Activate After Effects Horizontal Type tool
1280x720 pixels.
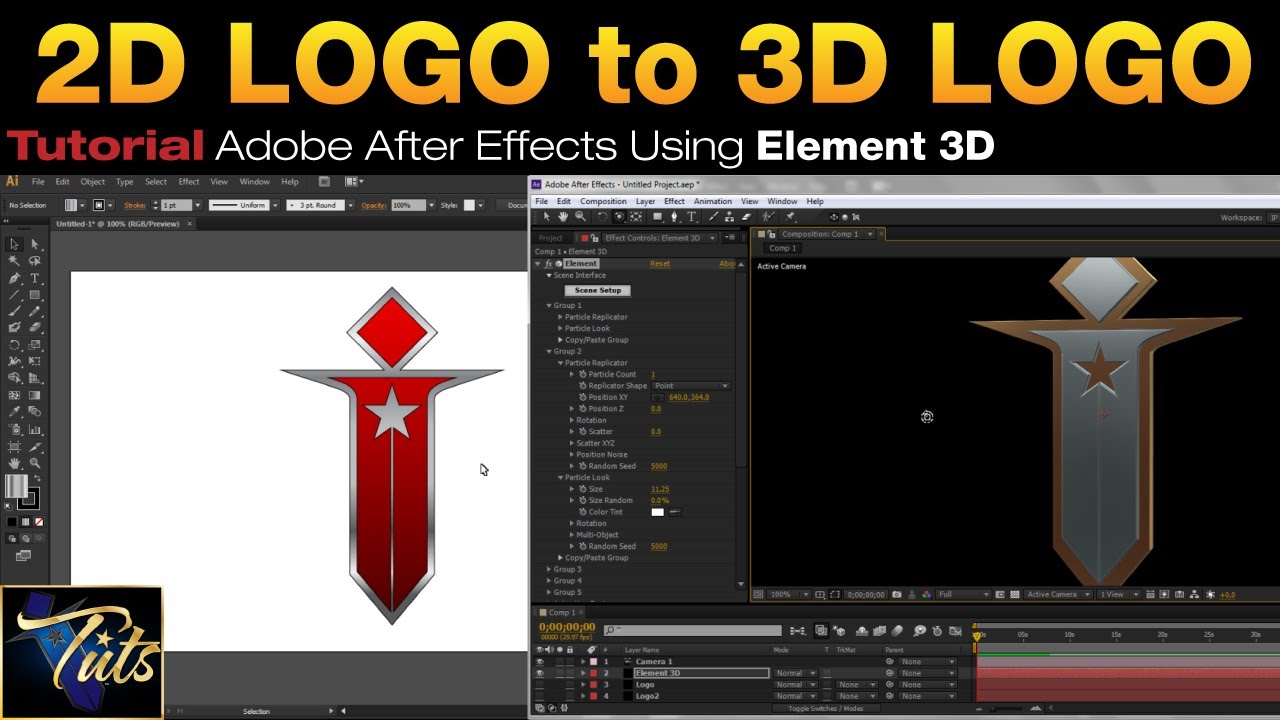[x=692, y=216]
